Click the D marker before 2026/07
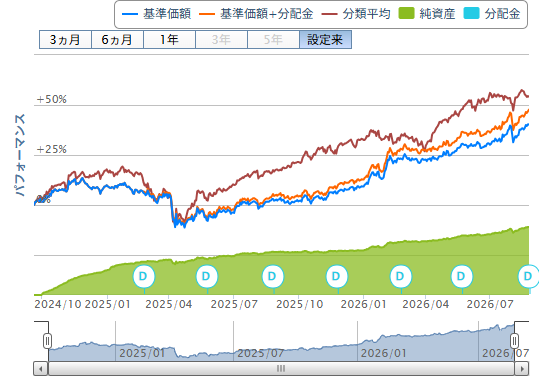 pos(462,276)
